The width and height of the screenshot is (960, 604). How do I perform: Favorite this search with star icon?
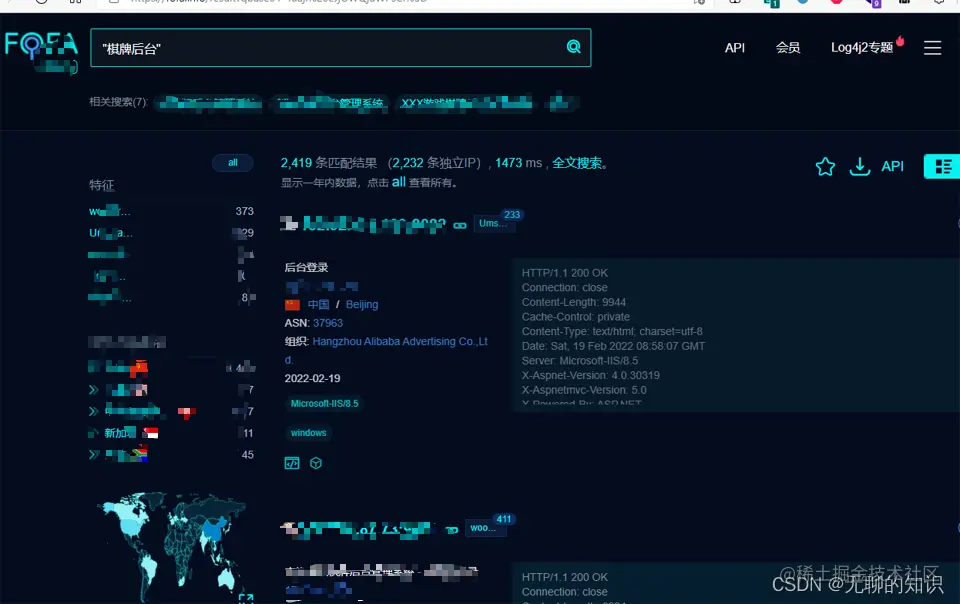click(825, 166)
